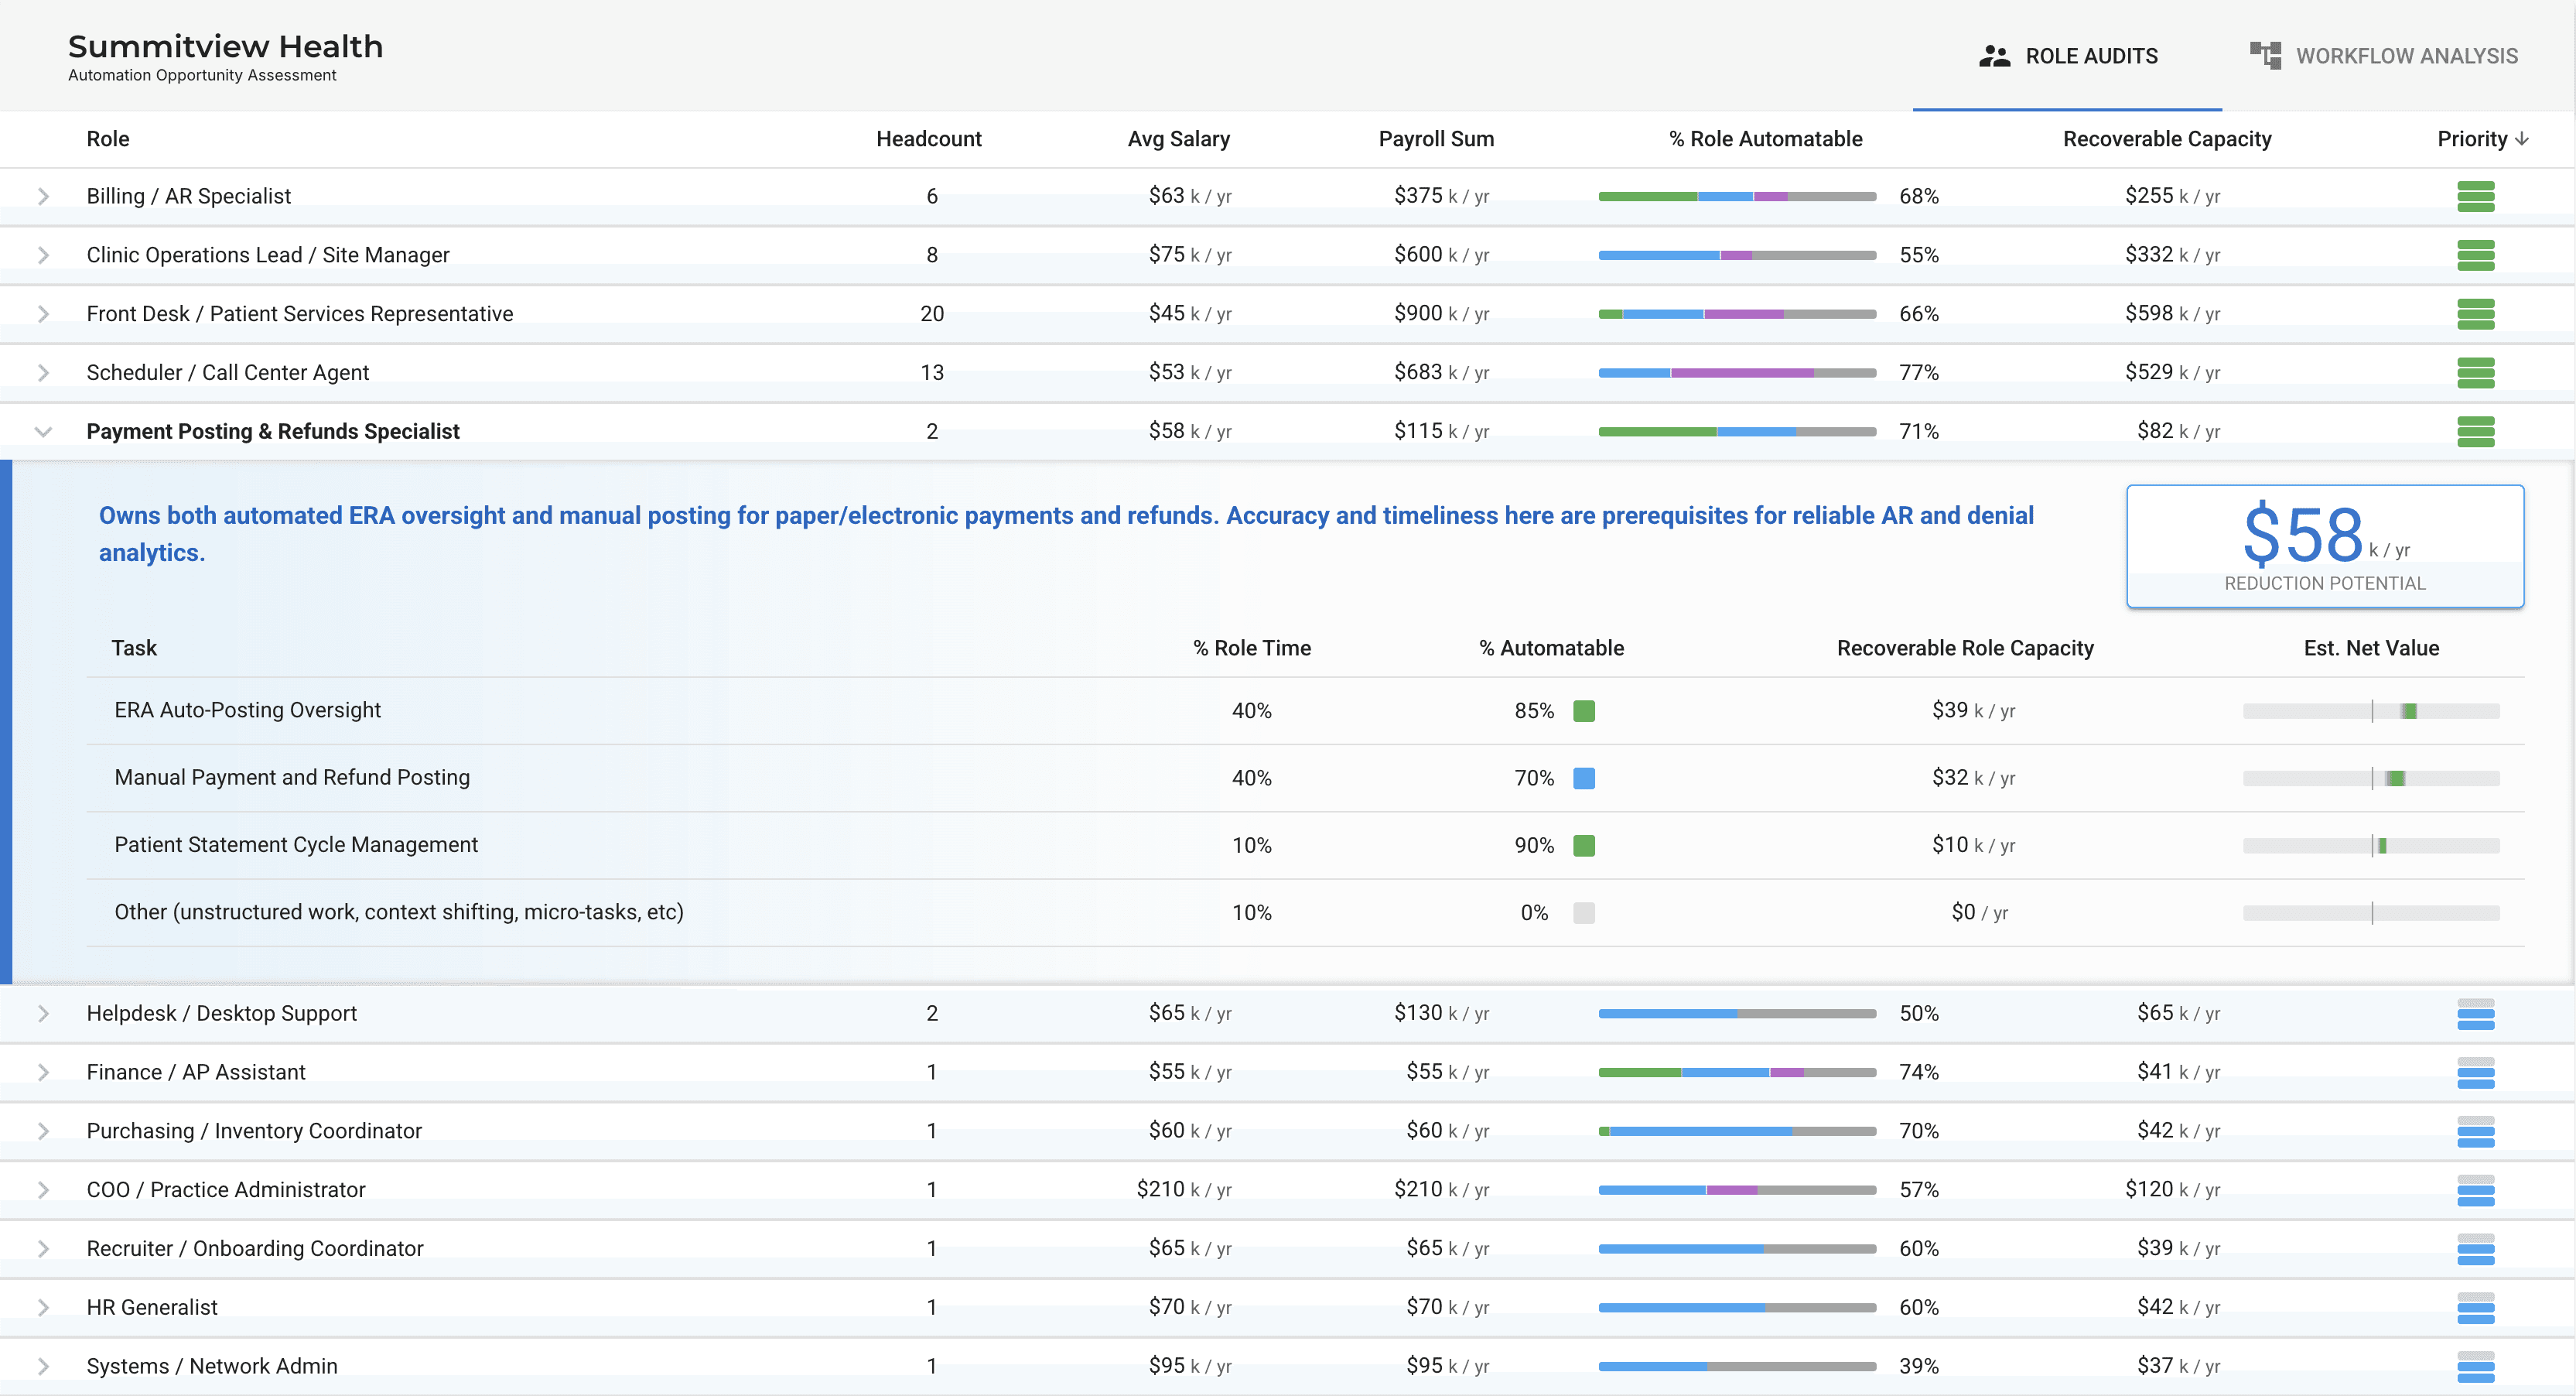Collapse the Payment Posting & Refunds Specialist row

pos(43,431)
